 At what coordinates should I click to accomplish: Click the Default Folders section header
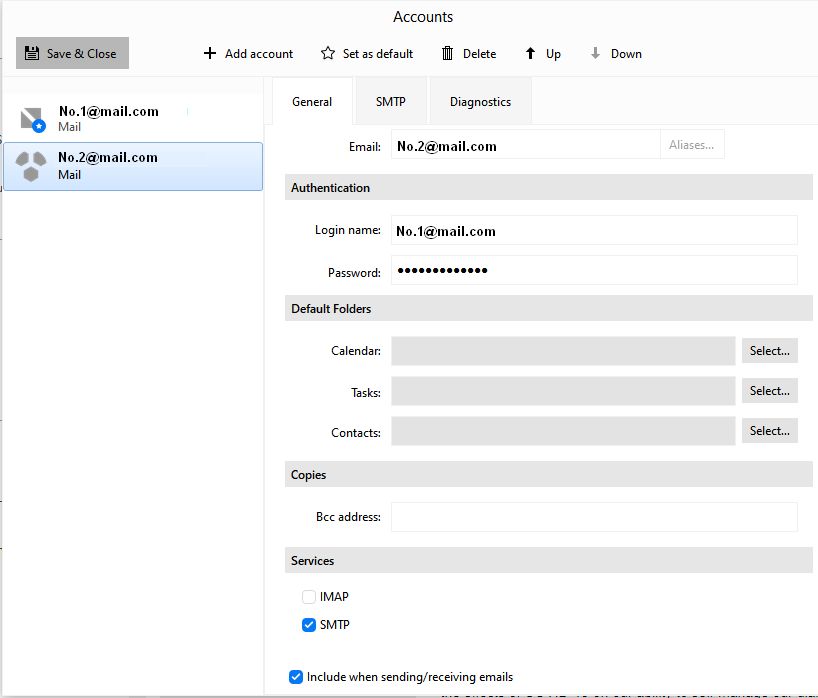point(548,309)
